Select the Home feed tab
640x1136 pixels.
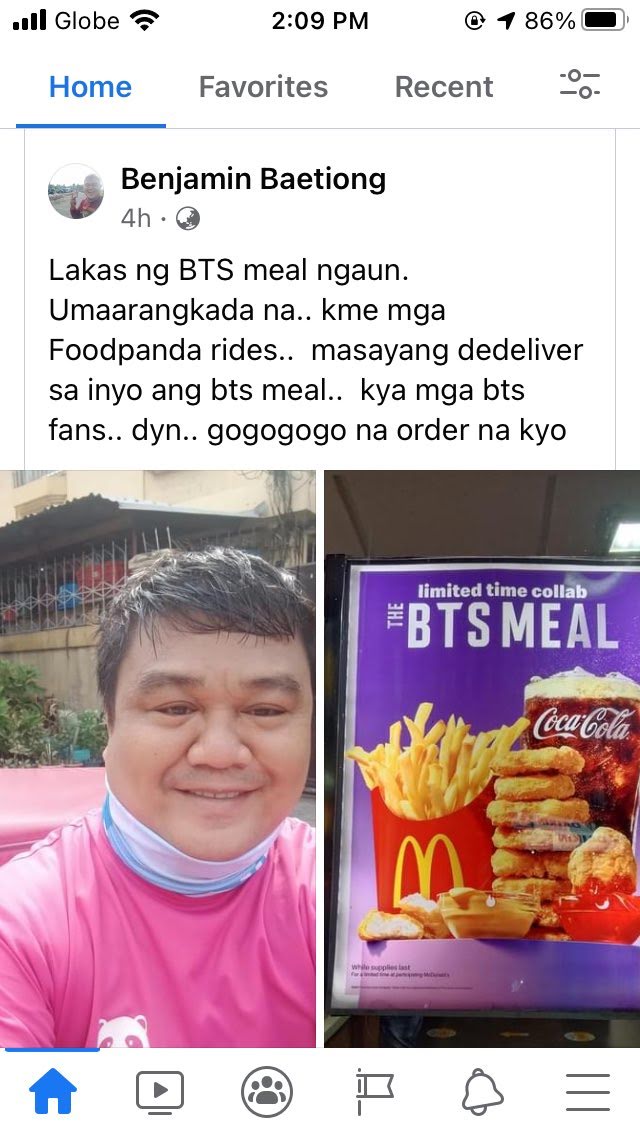91,87
